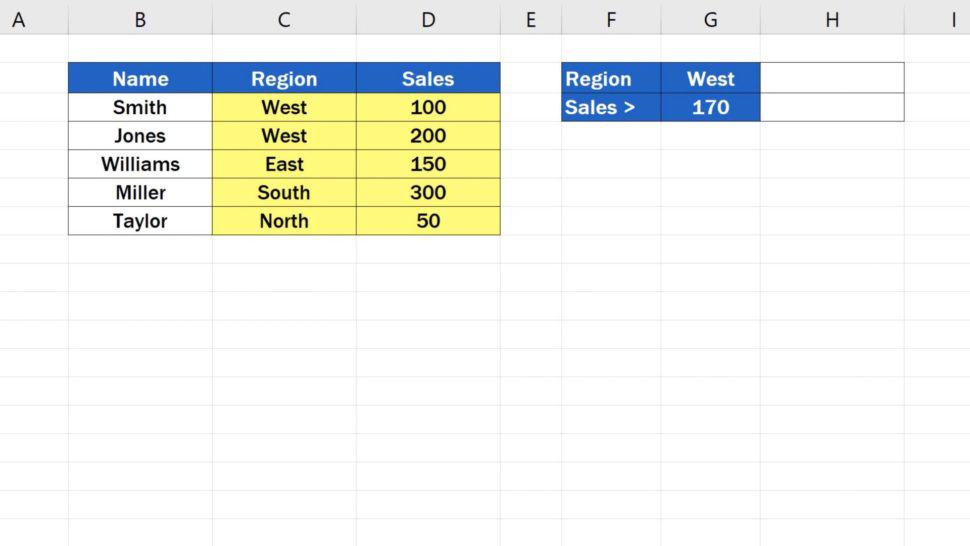
Task: Select the "Sales >" criteria label cell
Action: tap(611, 107)
